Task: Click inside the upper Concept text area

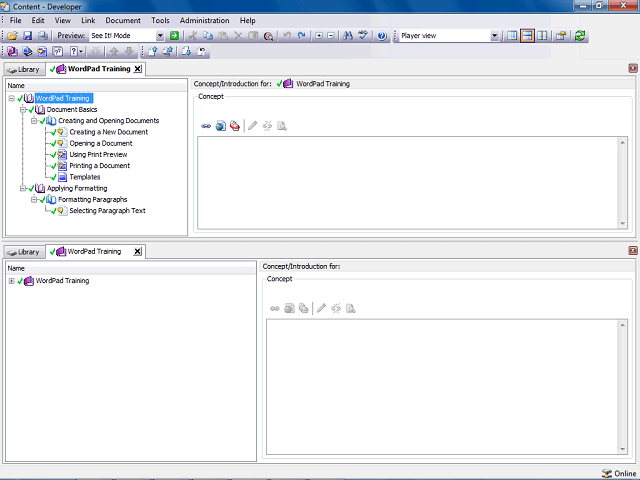Action: (408, 183)
